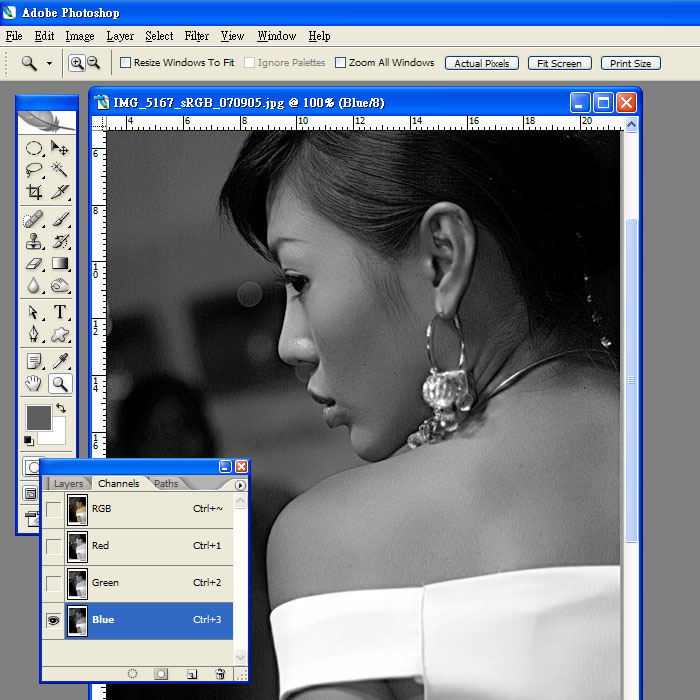Enable Resize Windows To Fit checkbox
This screenshot has height=700, width=700.
click(x=126, y=63)
